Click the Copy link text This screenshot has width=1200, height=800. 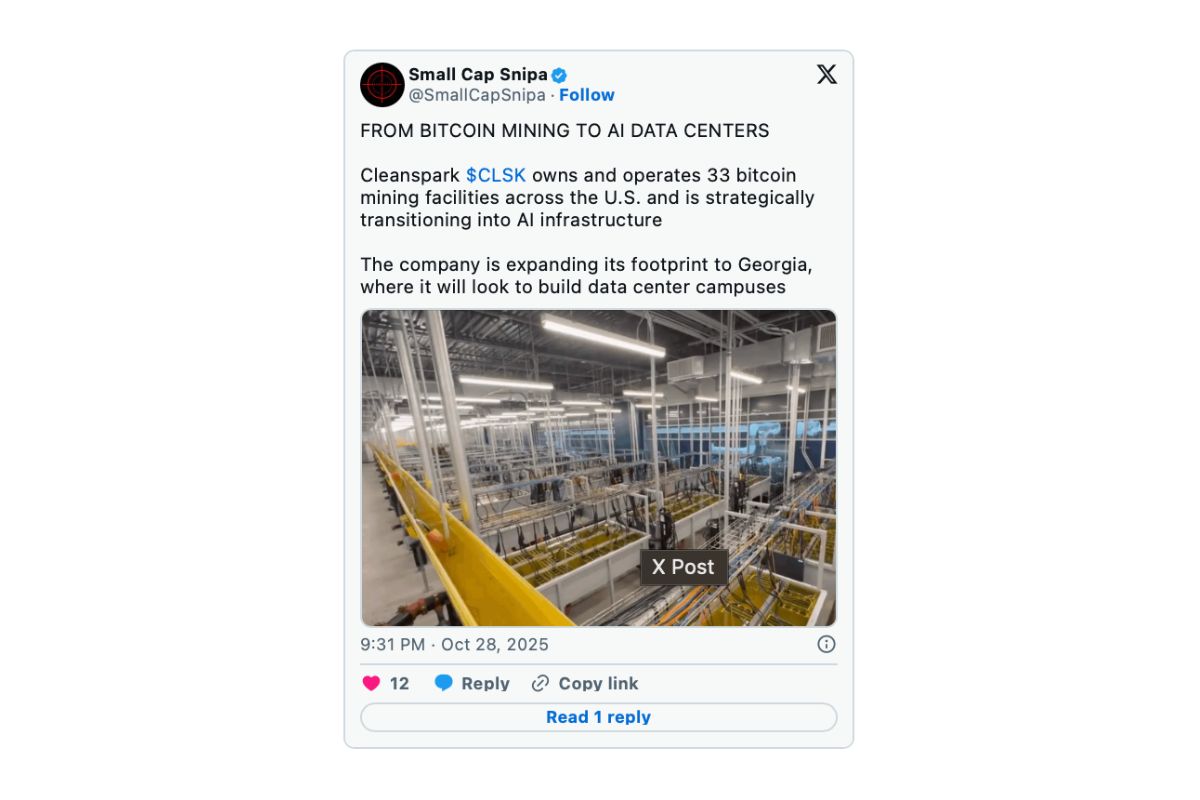click(x=598, y=683)
